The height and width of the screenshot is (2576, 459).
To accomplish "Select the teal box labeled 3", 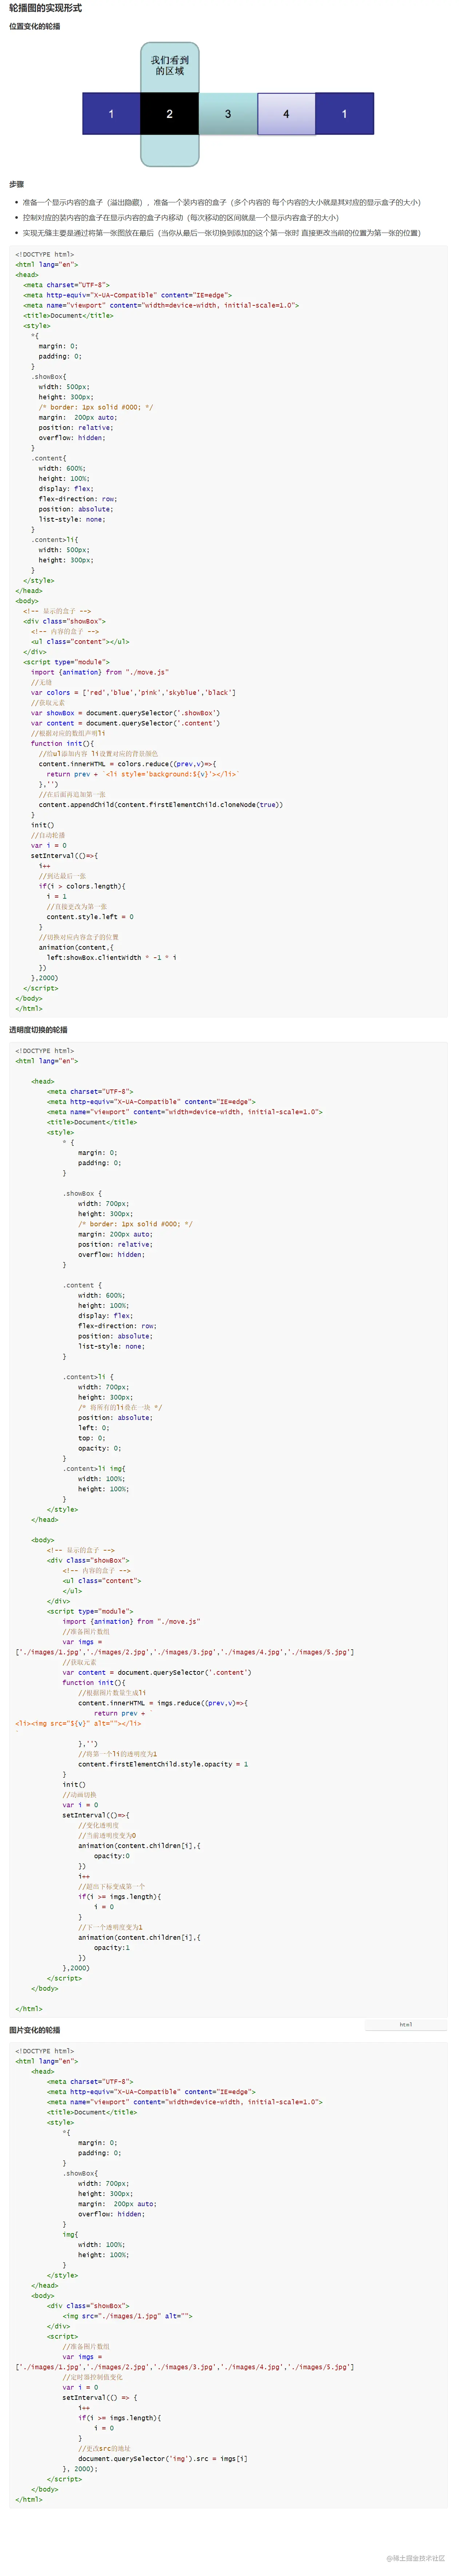I will point(228,114).
